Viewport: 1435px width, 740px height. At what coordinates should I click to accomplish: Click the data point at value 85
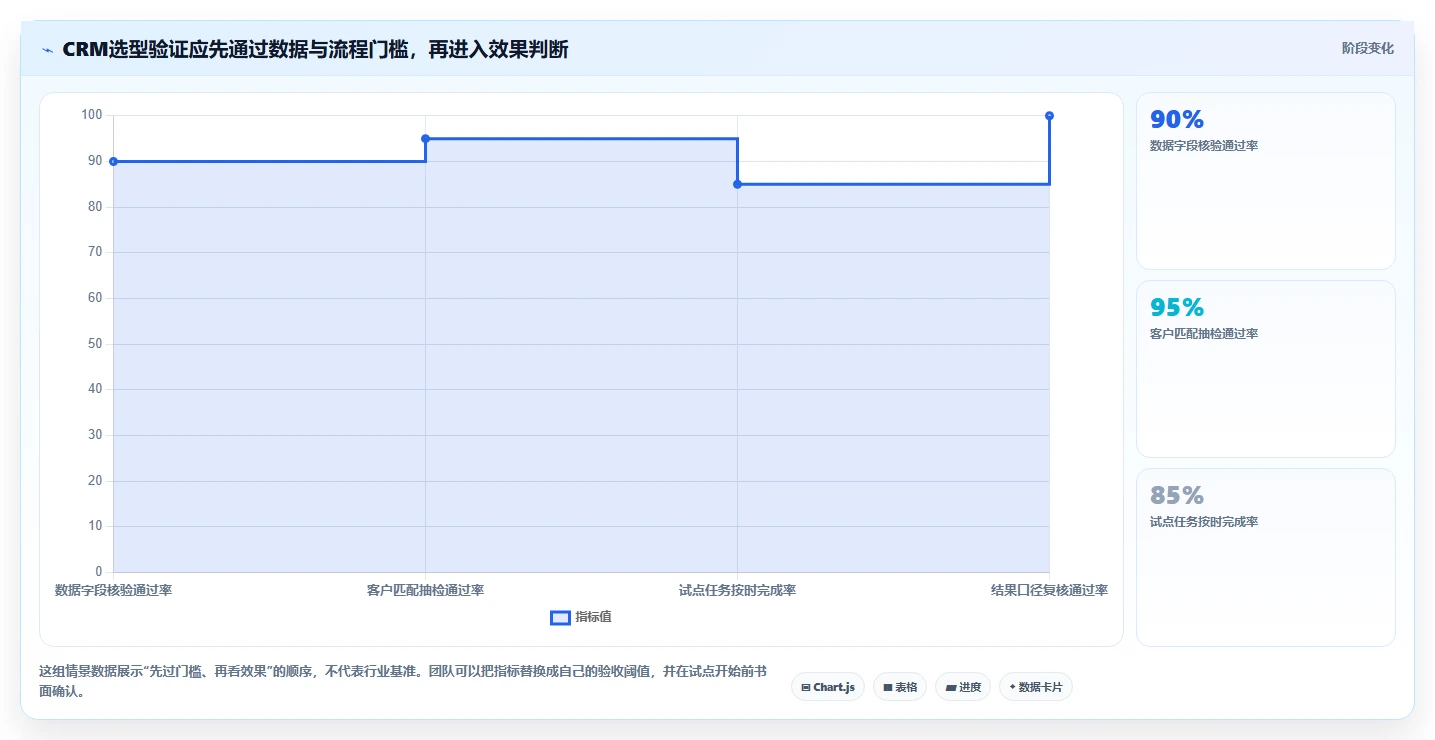(737, 184)
